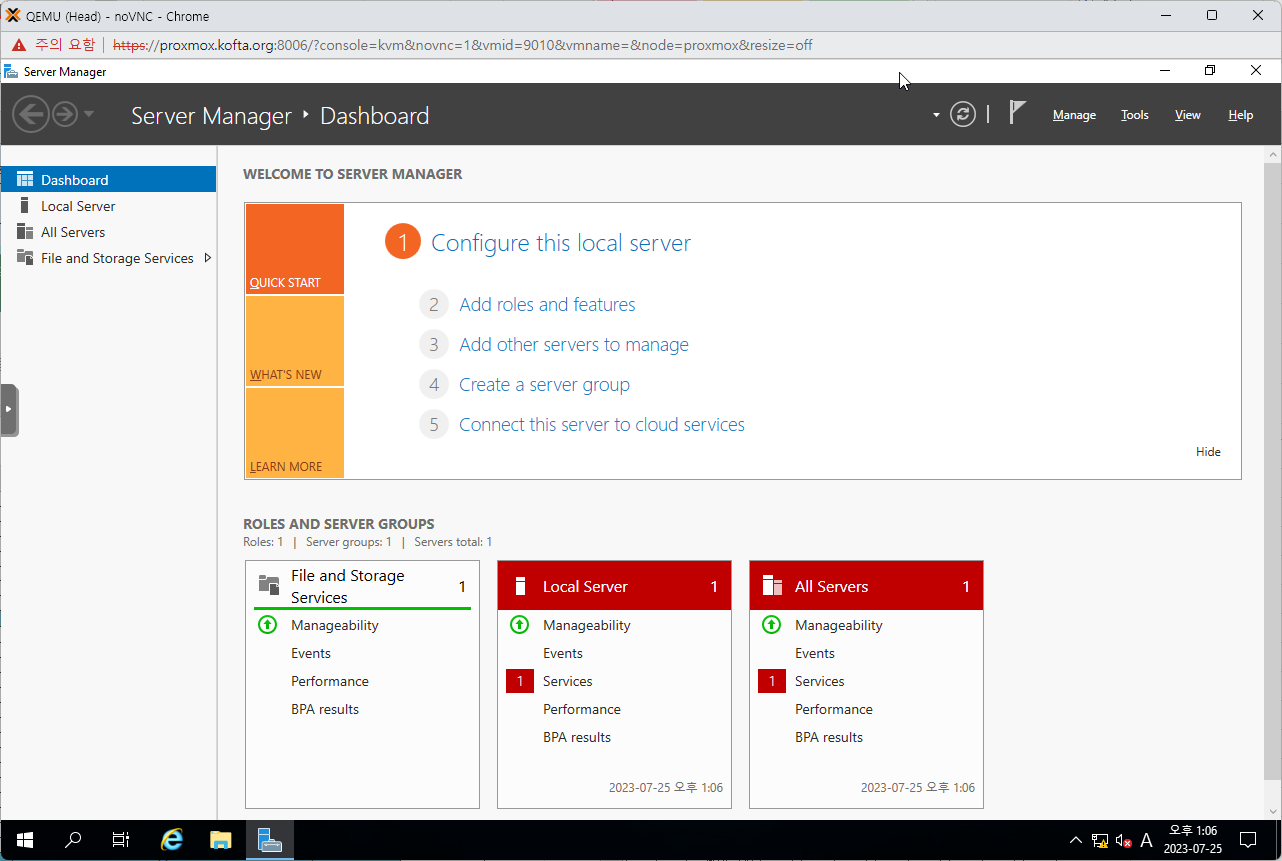
Task: Open the Notifications flag icon
Action: coord(1017,113)
